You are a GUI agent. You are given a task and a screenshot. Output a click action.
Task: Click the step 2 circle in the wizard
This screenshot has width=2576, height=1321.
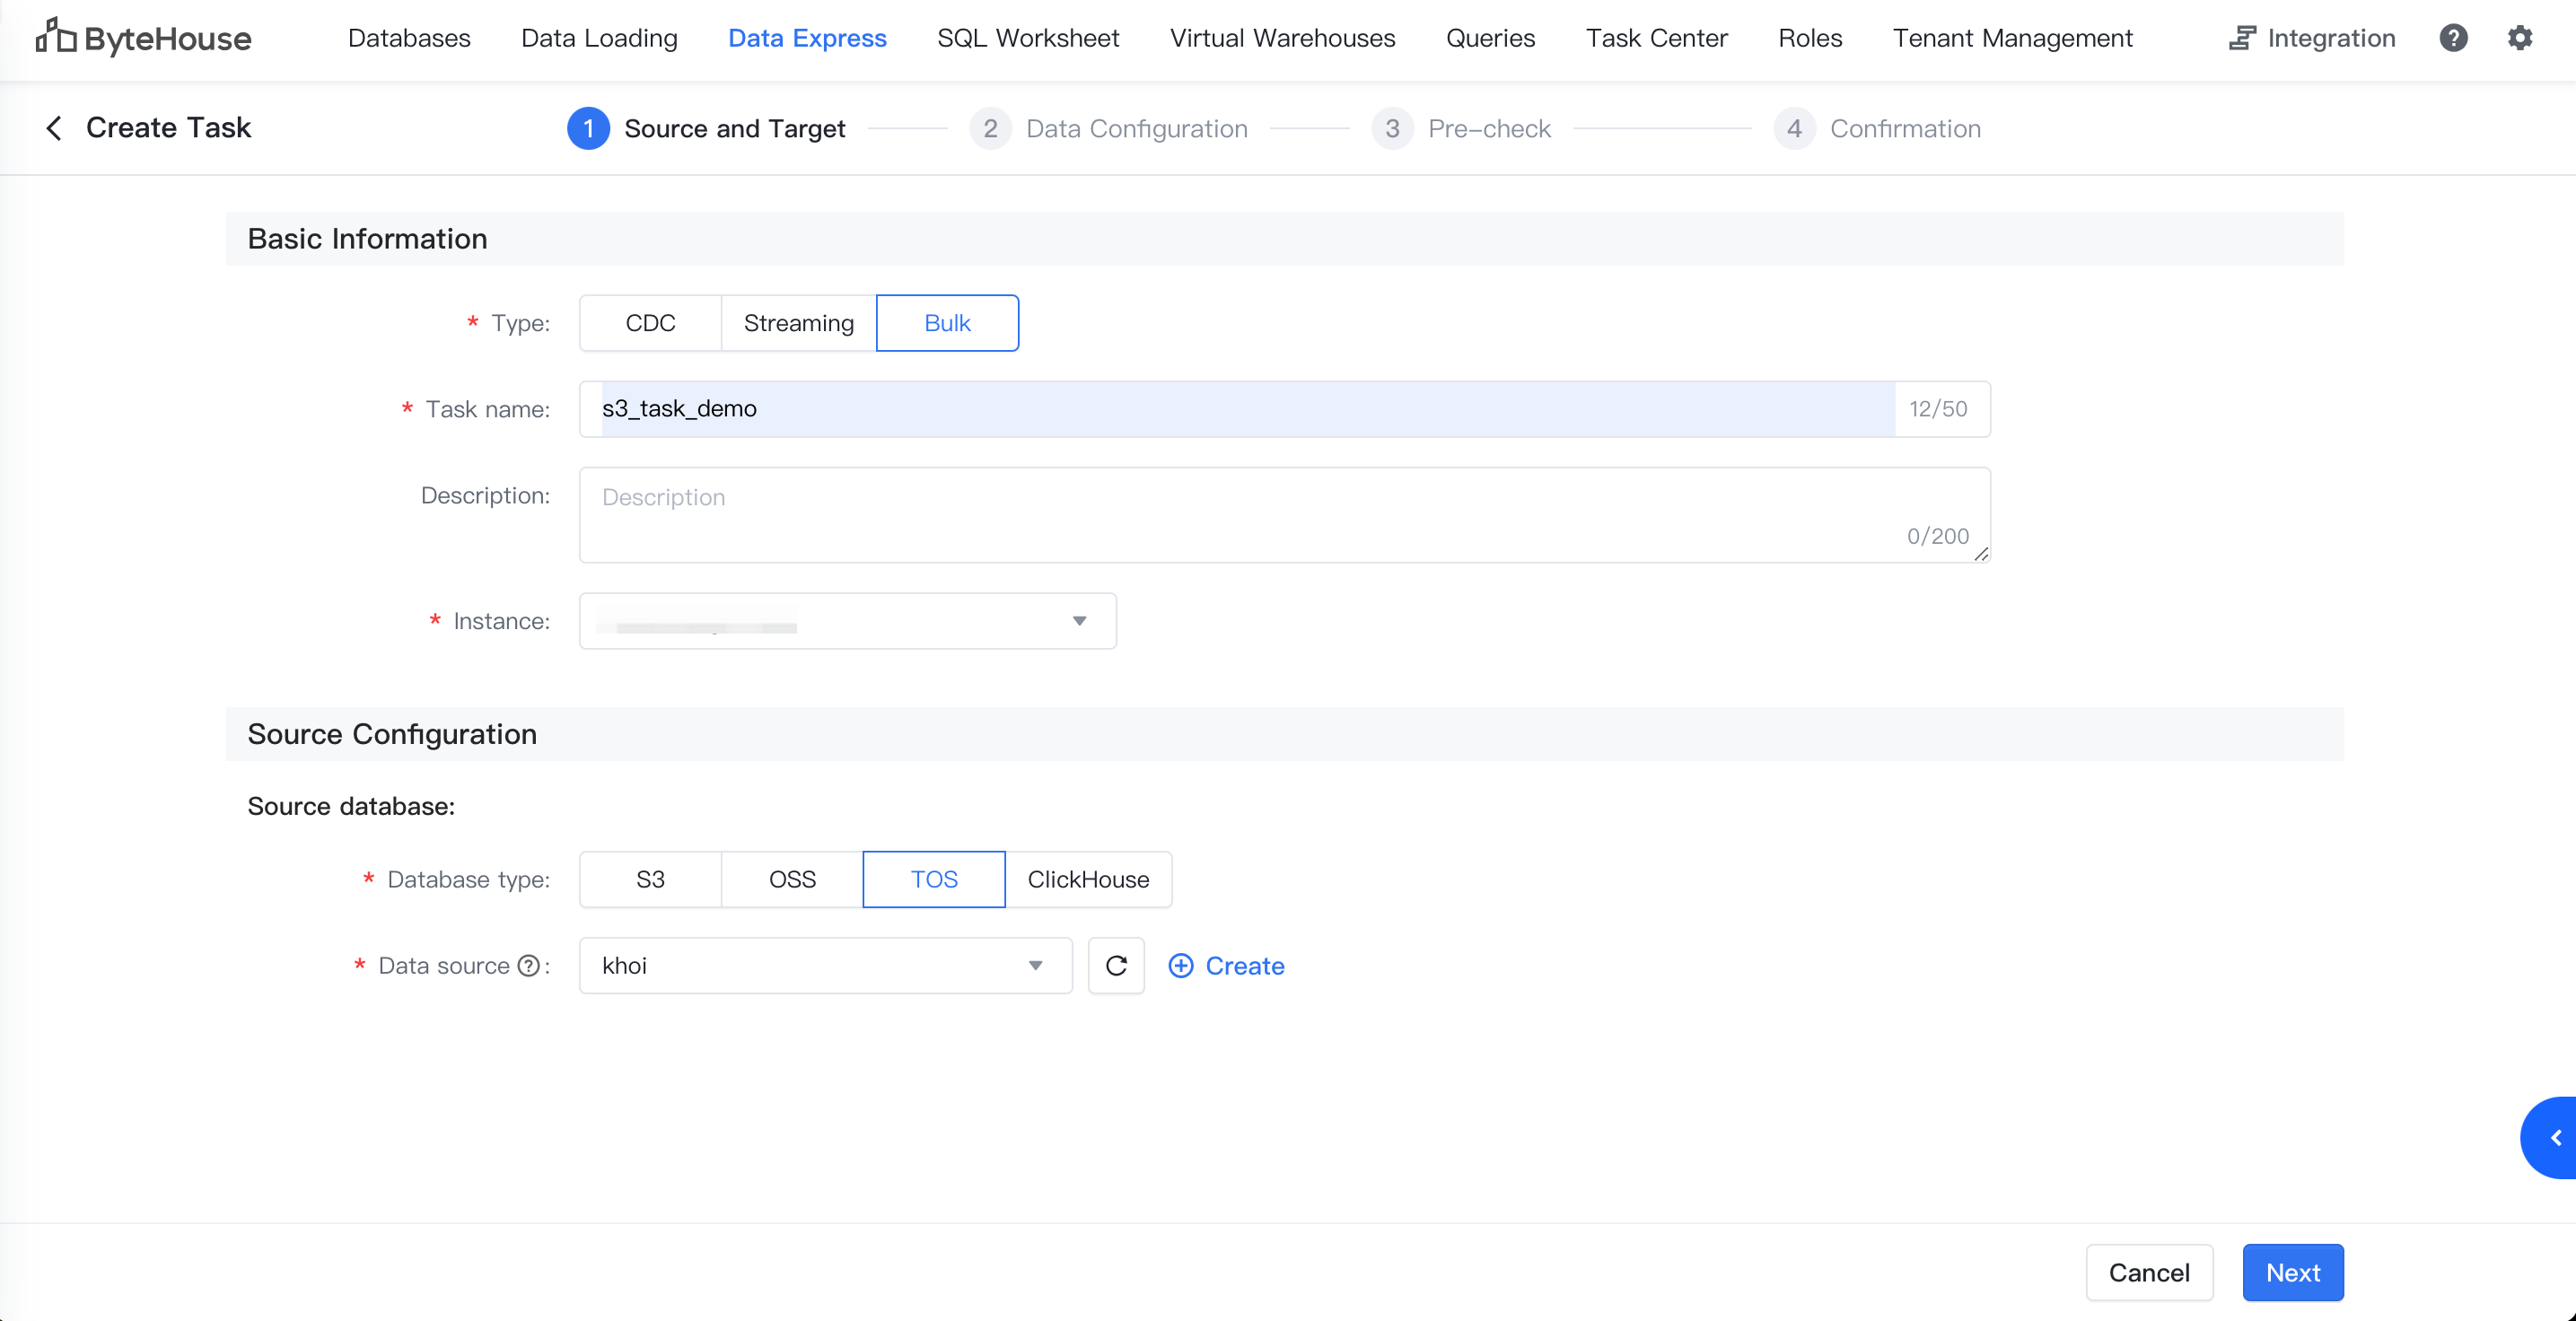tap(990, 128)
